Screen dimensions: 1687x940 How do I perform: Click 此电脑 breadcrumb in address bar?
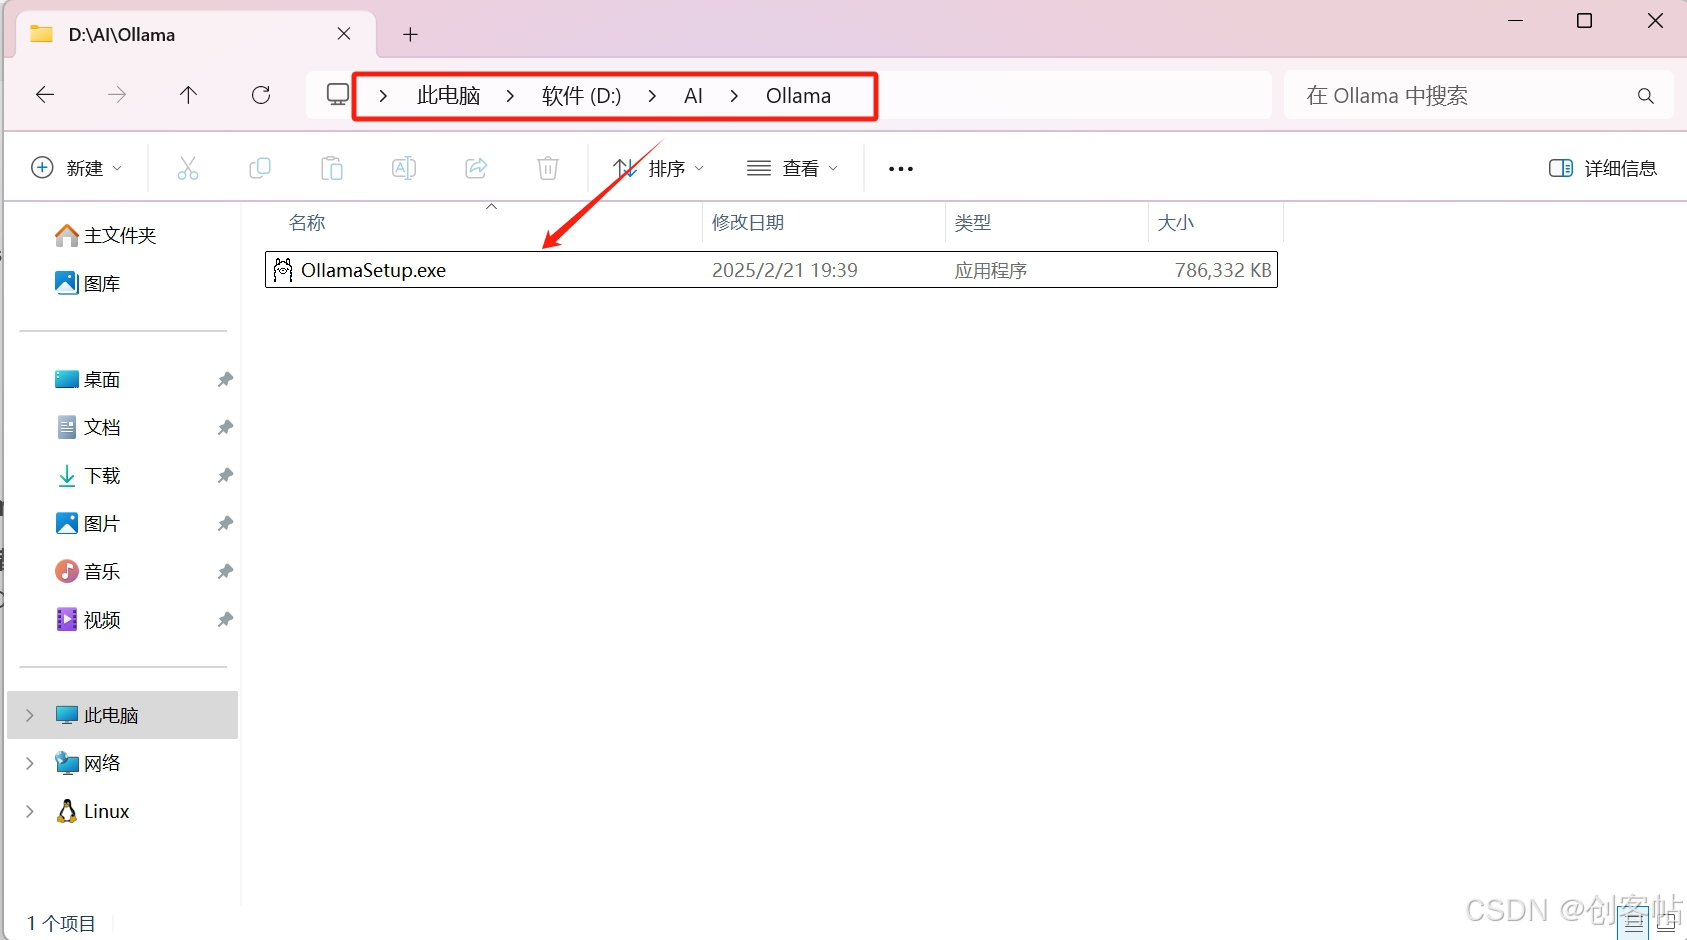pos(448,96)
